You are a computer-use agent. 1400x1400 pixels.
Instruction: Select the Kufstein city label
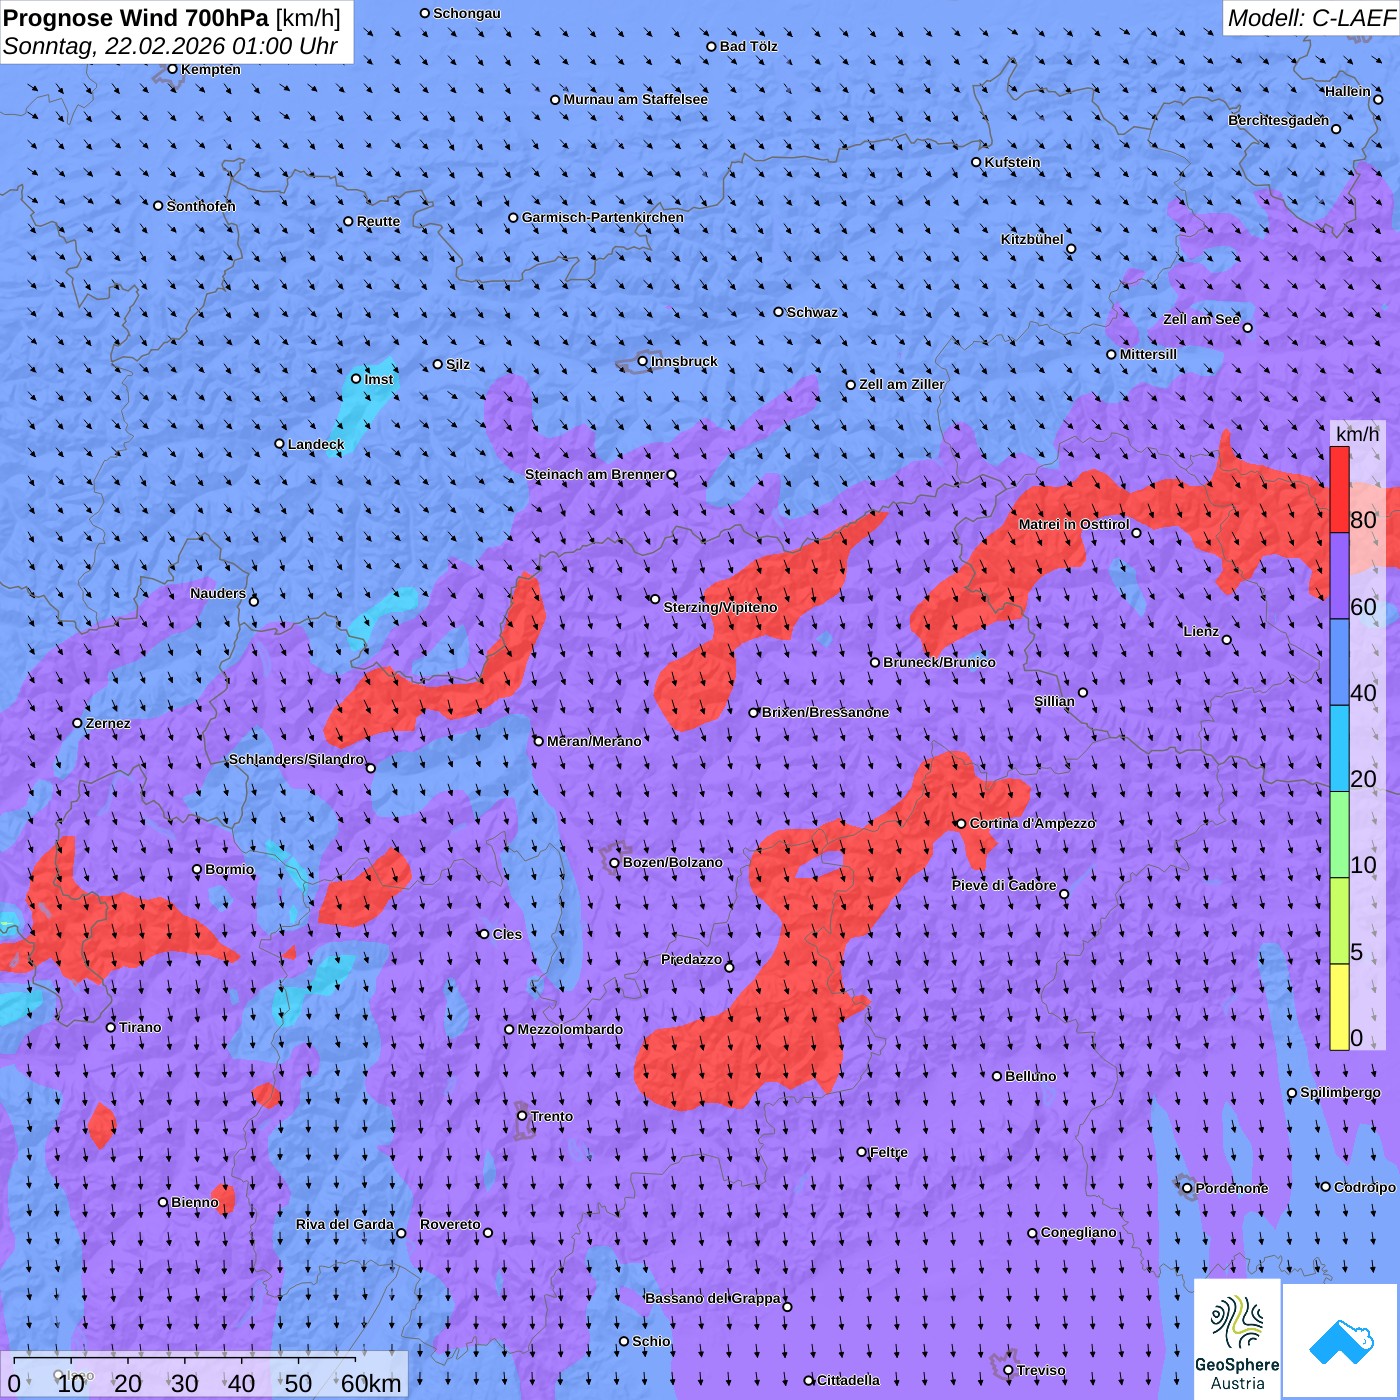click(x=1012, y=162)
